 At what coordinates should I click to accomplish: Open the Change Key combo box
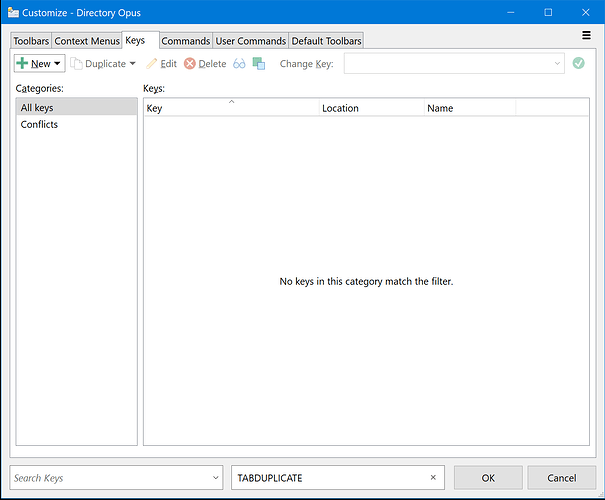point(454,63)
